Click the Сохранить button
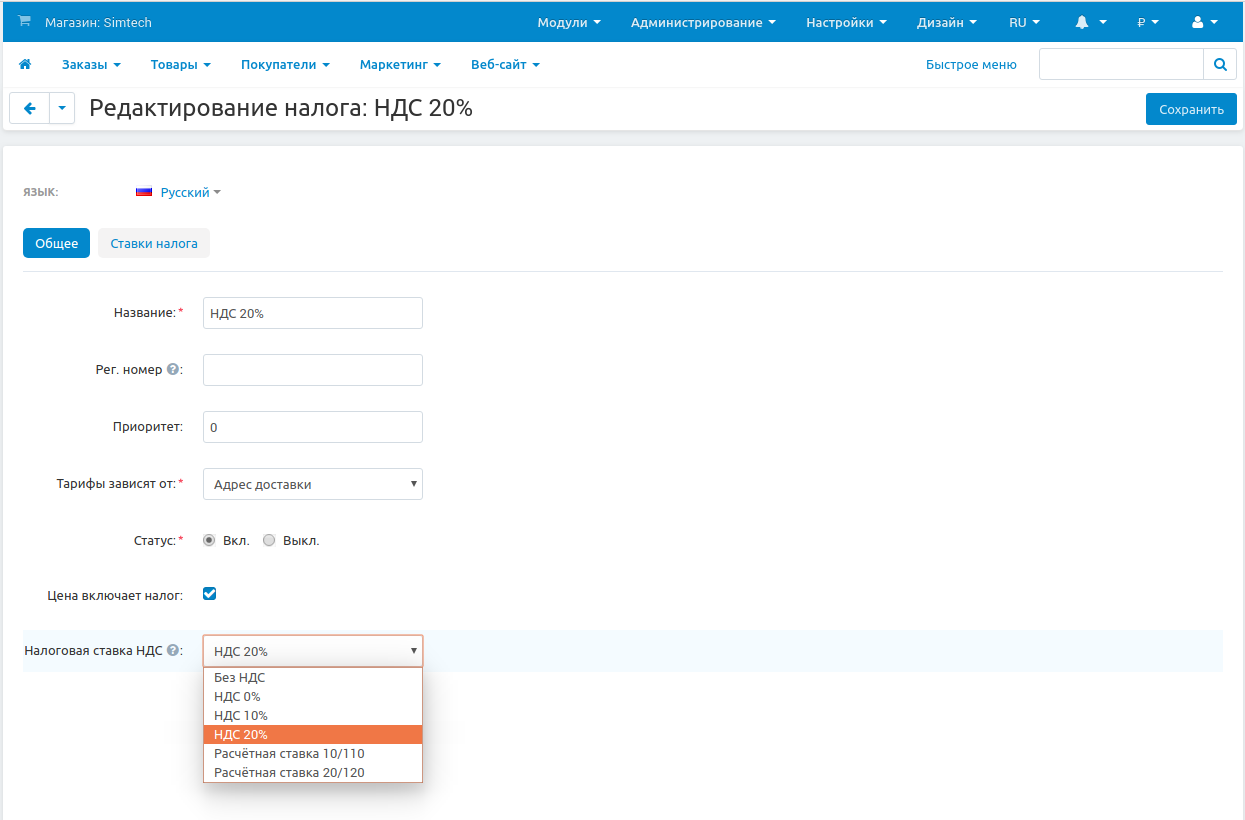The width and height of the screenshot is (1245, 820). coord(1190,110)
